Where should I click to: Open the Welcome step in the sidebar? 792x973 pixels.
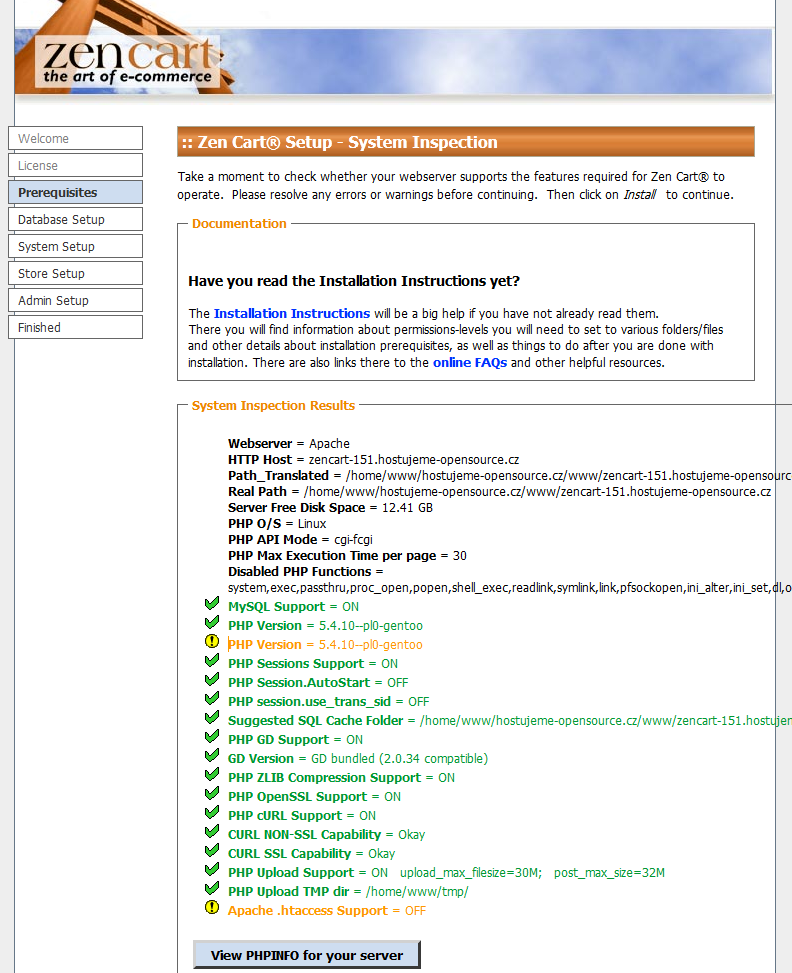pos(75,138)
